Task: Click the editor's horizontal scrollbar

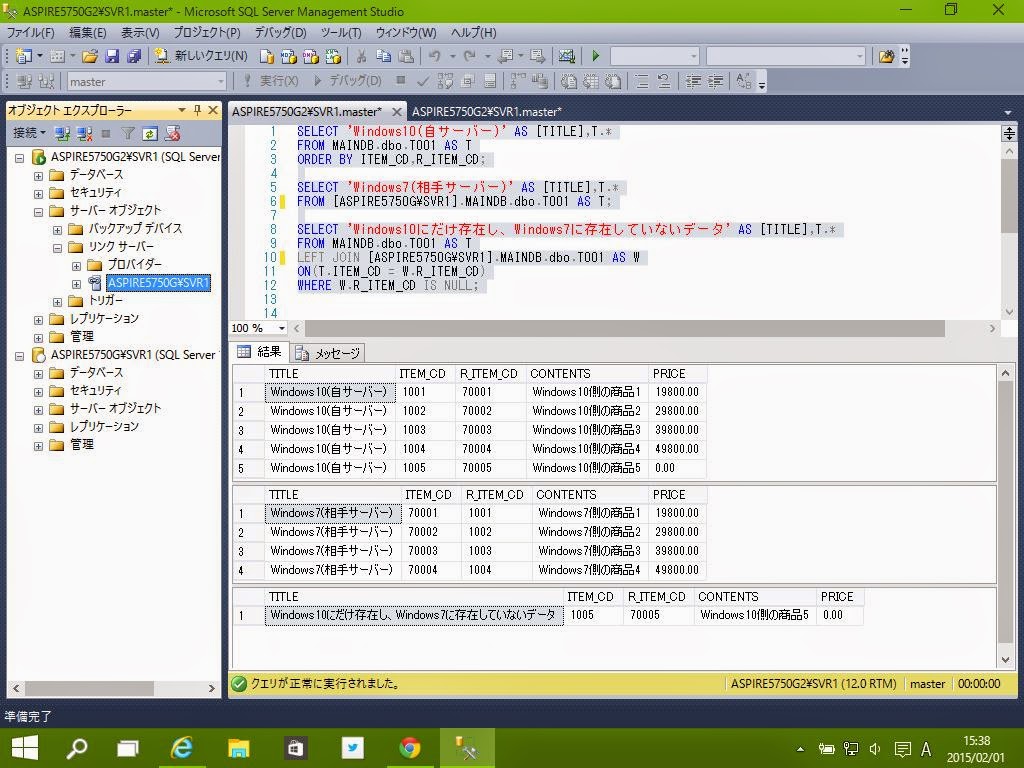Action: click(x=620, y=328)
